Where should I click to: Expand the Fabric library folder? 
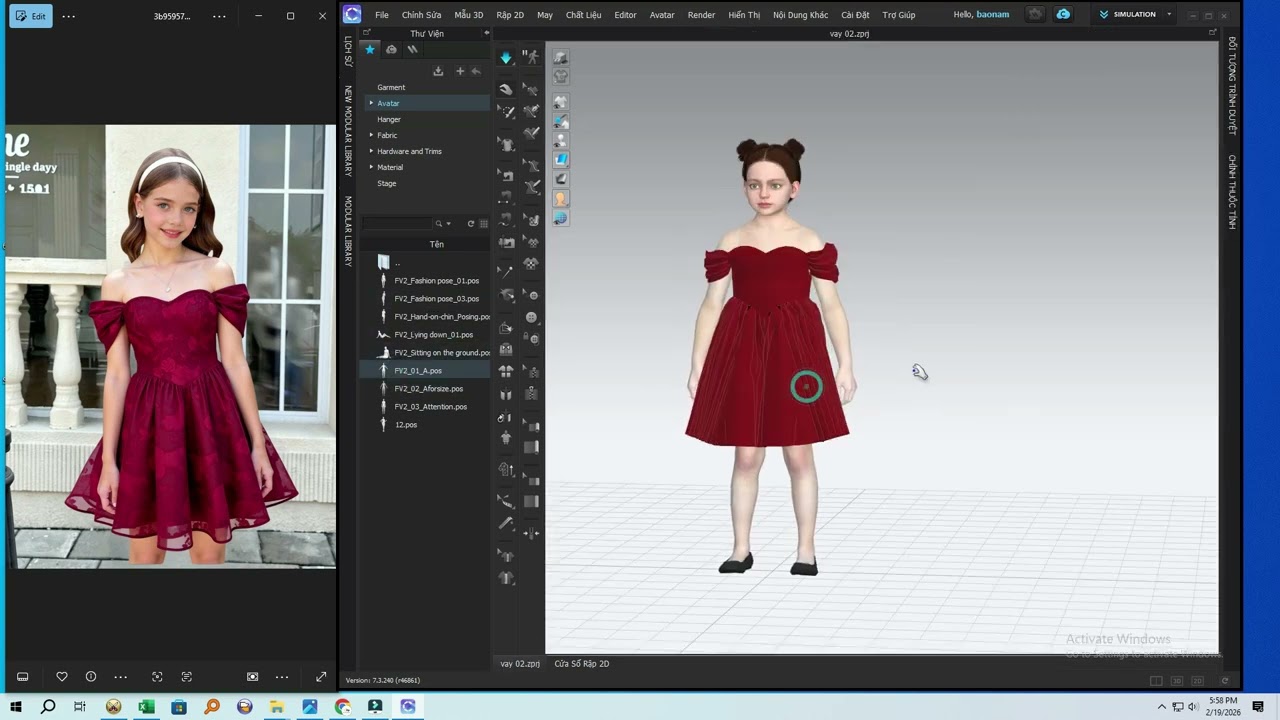pos(371,135)
